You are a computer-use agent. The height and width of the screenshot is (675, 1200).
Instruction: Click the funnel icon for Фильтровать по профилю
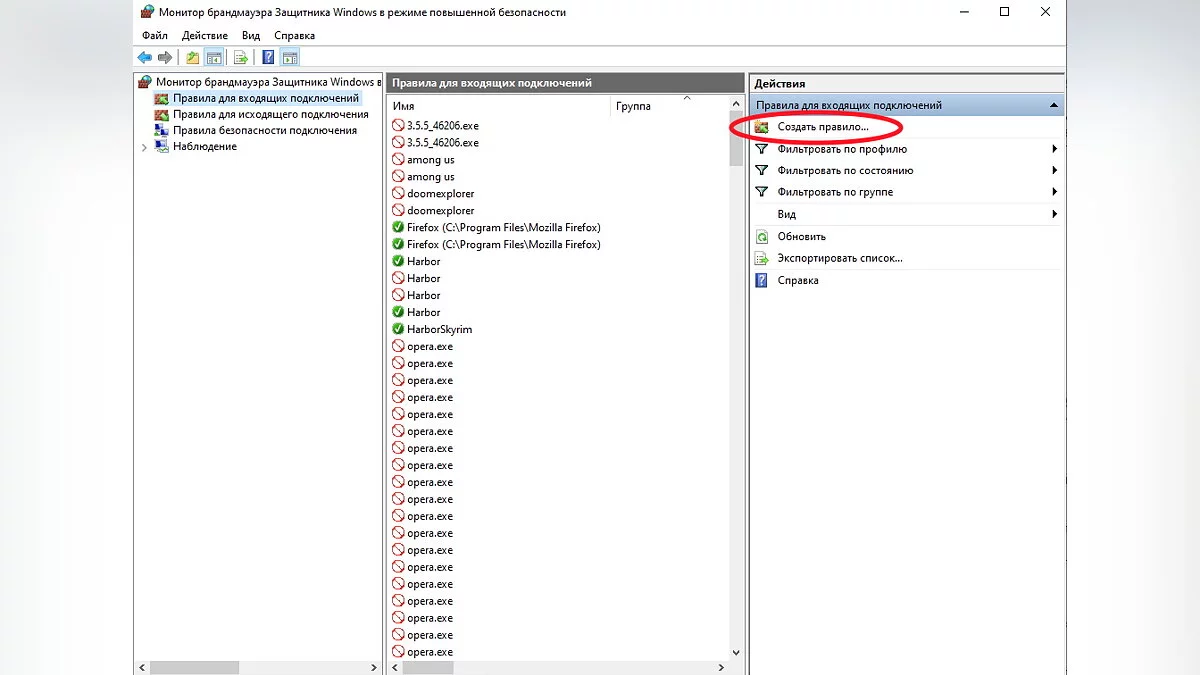(761, 149)
